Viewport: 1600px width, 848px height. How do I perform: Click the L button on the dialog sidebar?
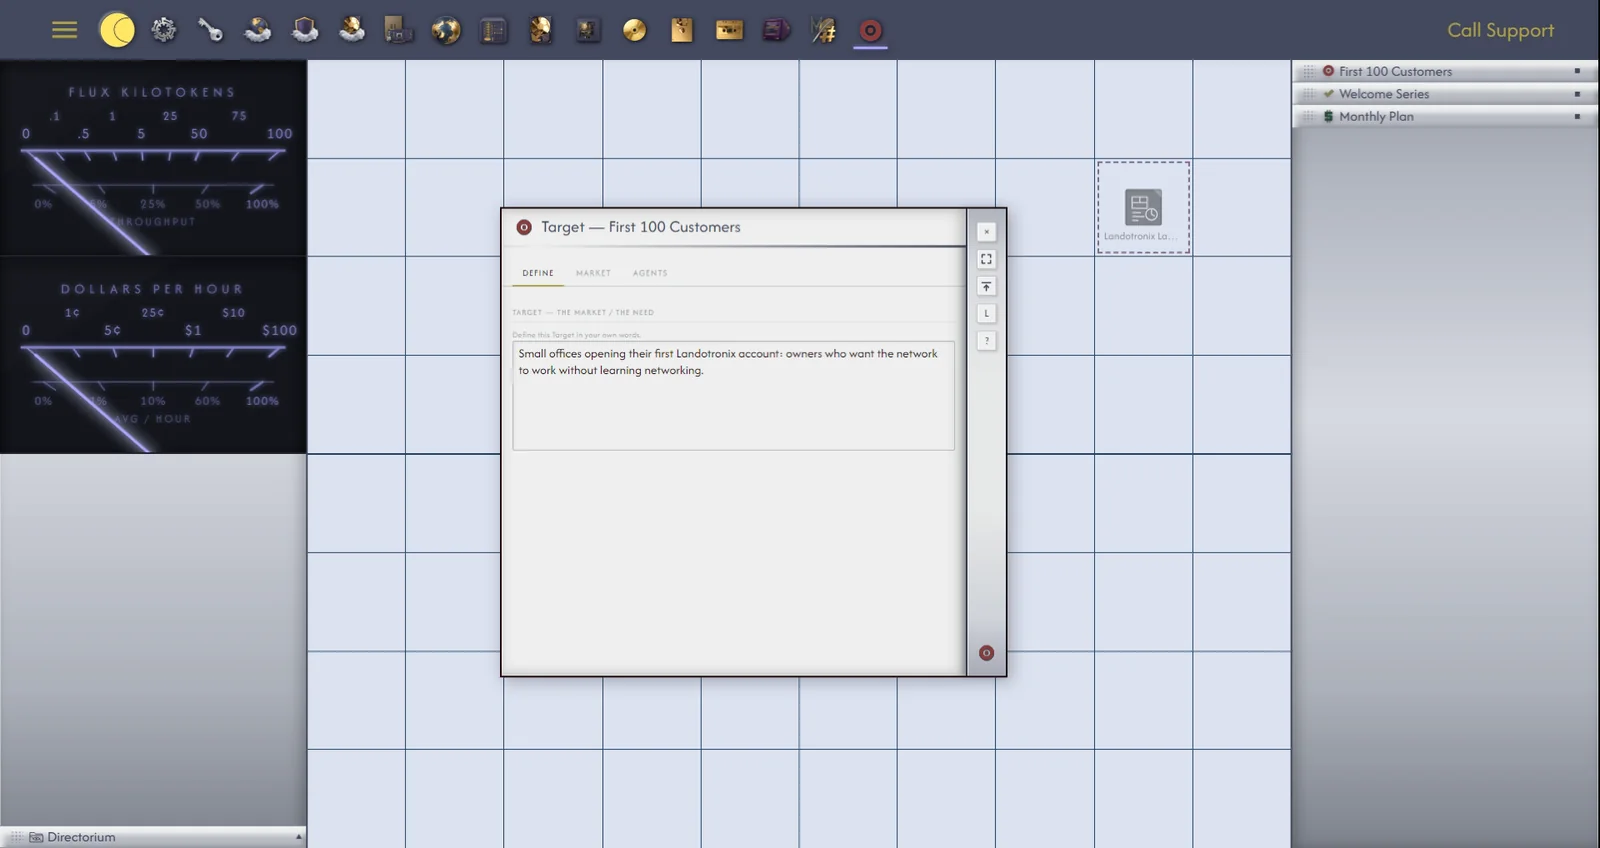986,313
